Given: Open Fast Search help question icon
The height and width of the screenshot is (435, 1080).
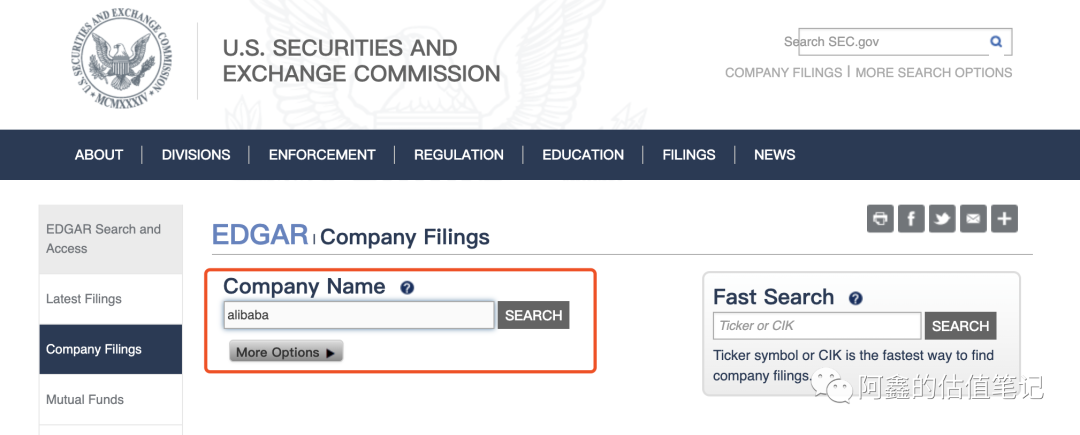Looking at the screenshot, I should point(855,298).
